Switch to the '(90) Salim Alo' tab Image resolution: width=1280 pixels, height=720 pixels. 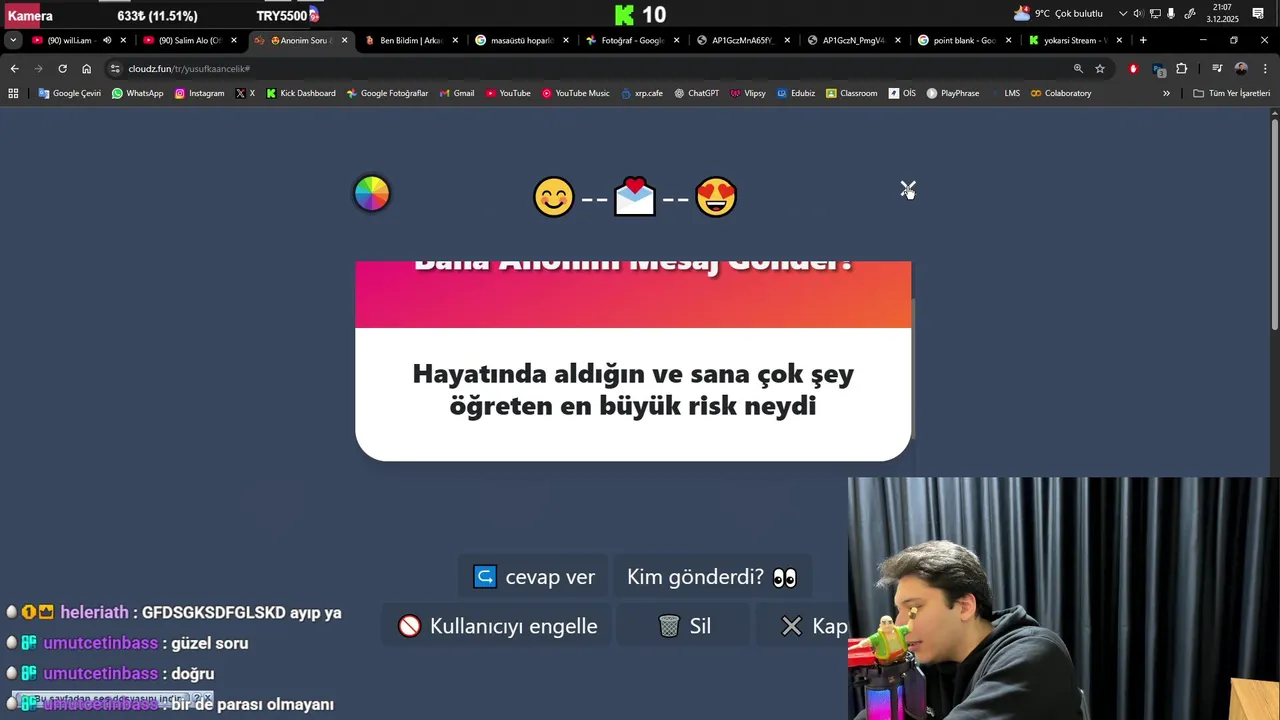[191, 40]
